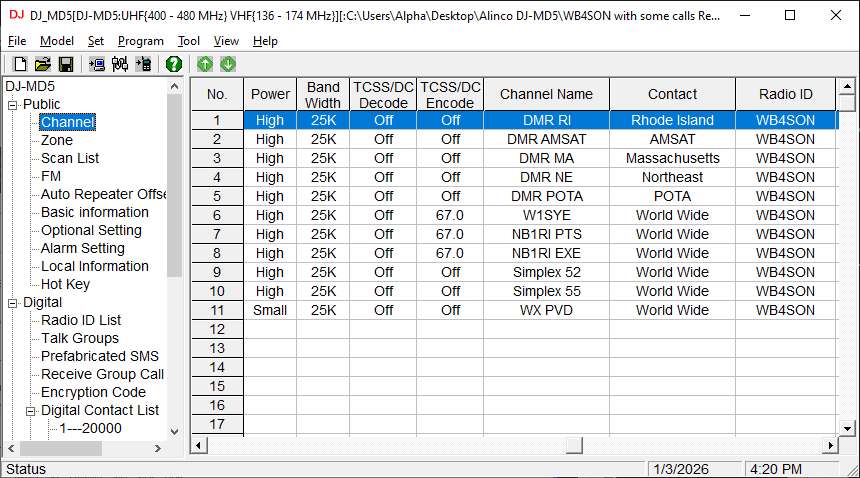Click the Open file folder icon
860x478 pixels.
[x=42, y=64]
